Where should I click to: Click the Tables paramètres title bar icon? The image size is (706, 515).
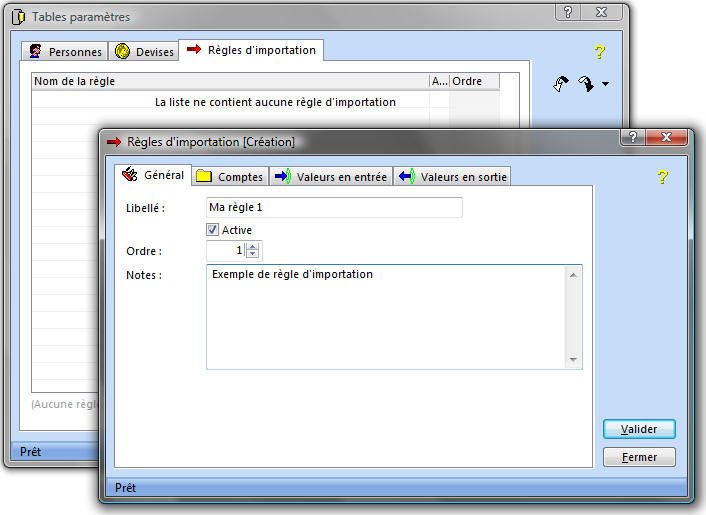(x=18, y=17)
